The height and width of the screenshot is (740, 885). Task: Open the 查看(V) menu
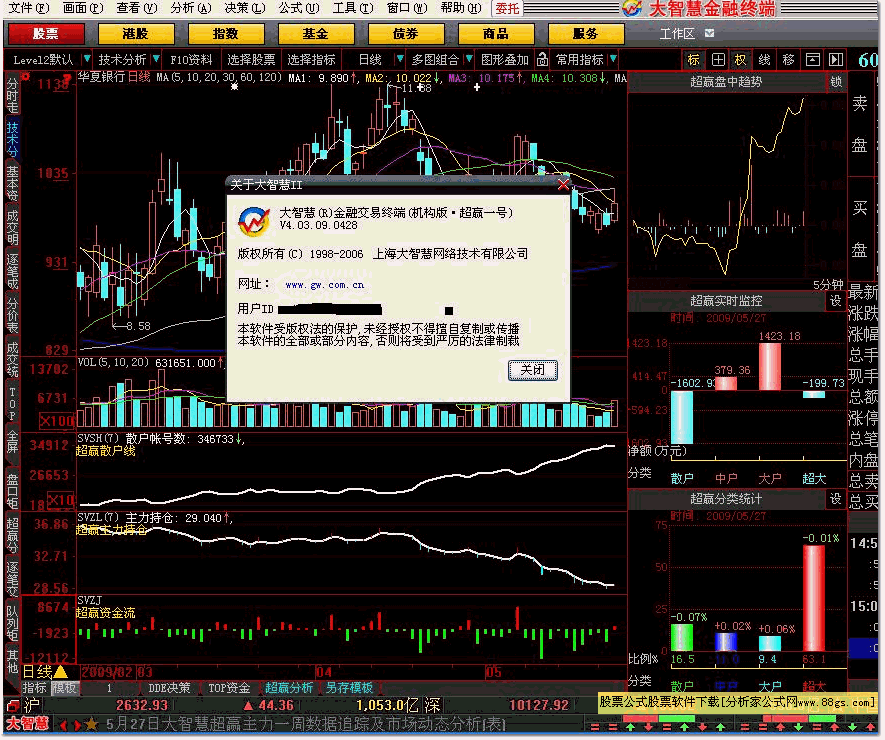click(x=137, y=8)
